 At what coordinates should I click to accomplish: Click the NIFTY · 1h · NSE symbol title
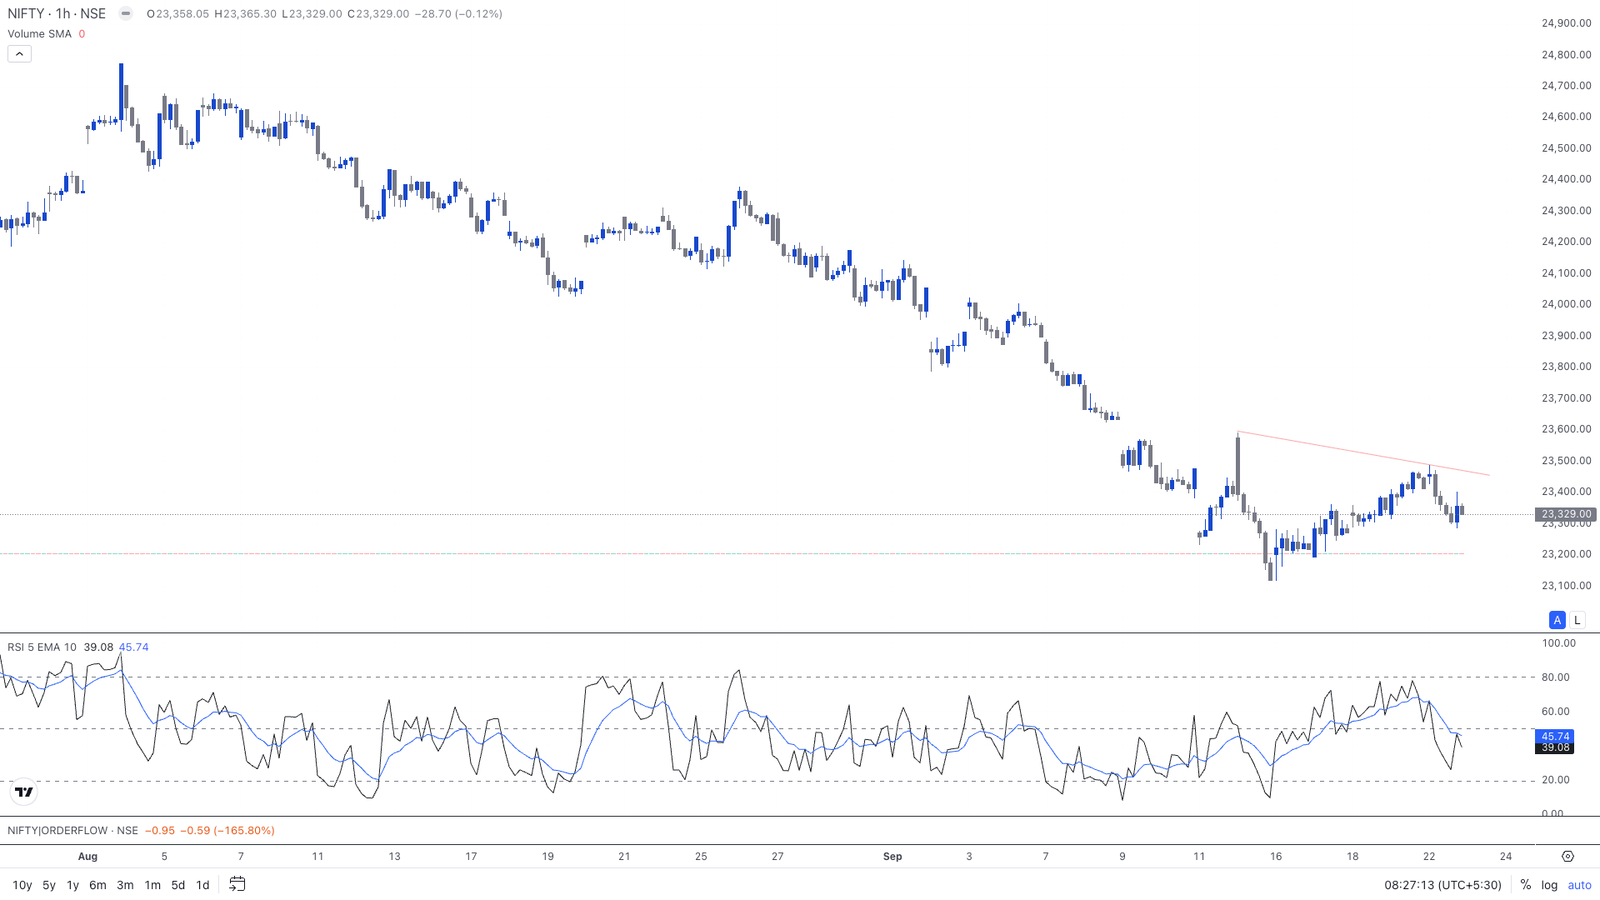[57, 14]
